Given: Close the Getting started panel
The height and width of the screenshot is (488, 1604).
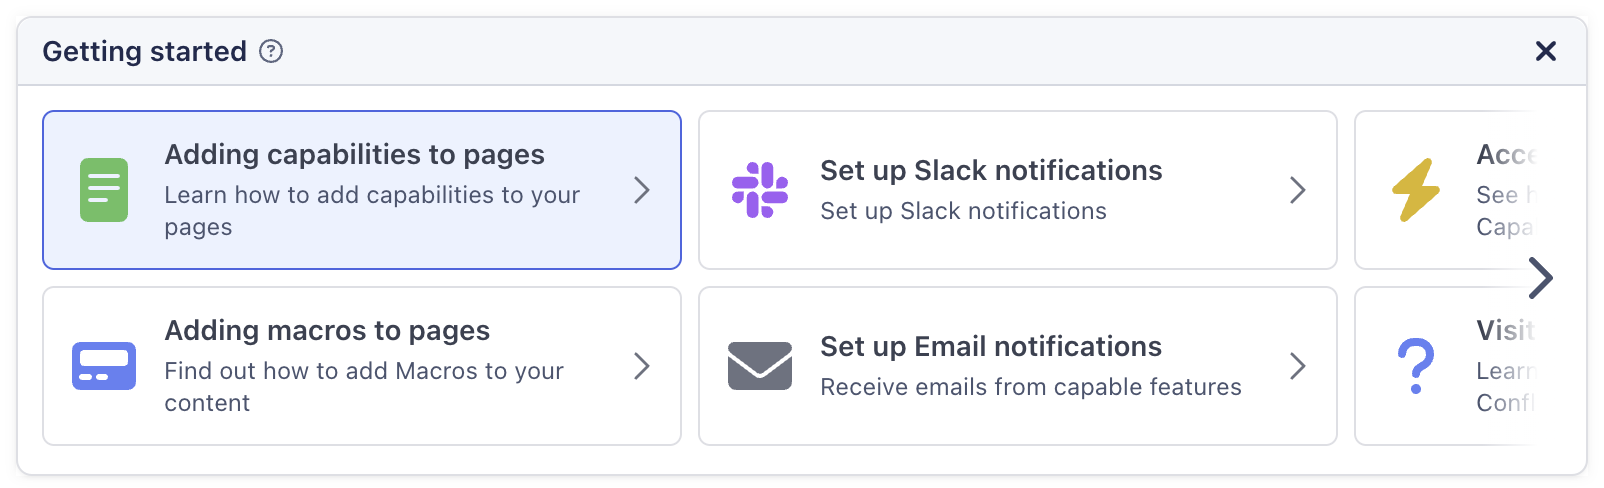Looking at the screenshot, I should tap(1545, 51).
